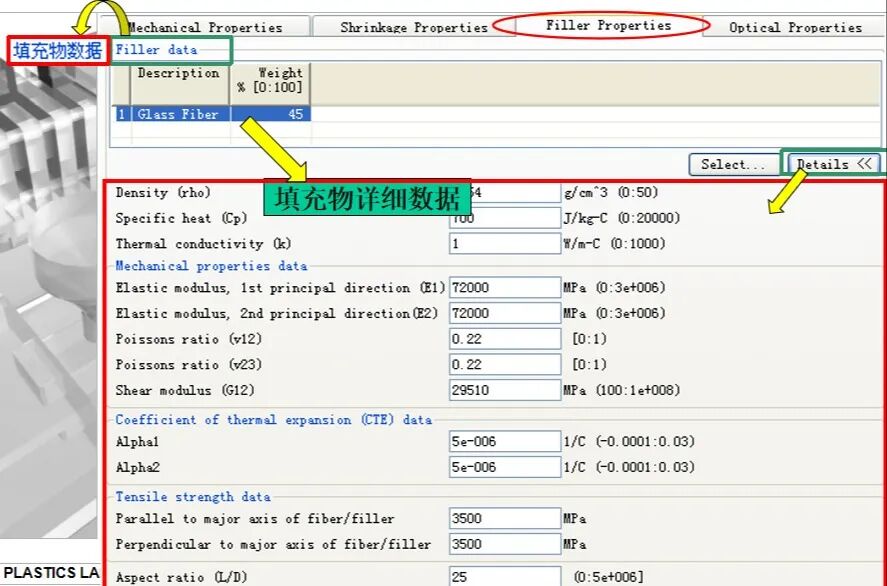The image size is (887, 586).
Task: Click the Select... button
Action: 733,164
